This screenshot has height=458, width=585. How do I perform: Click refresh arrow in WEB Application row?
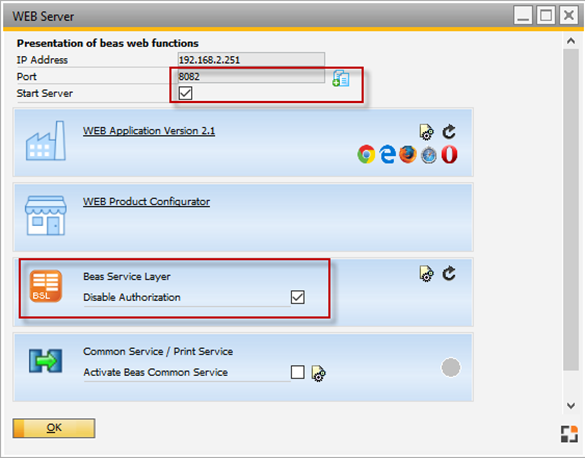pyautogui.click(x=449, y=132)
